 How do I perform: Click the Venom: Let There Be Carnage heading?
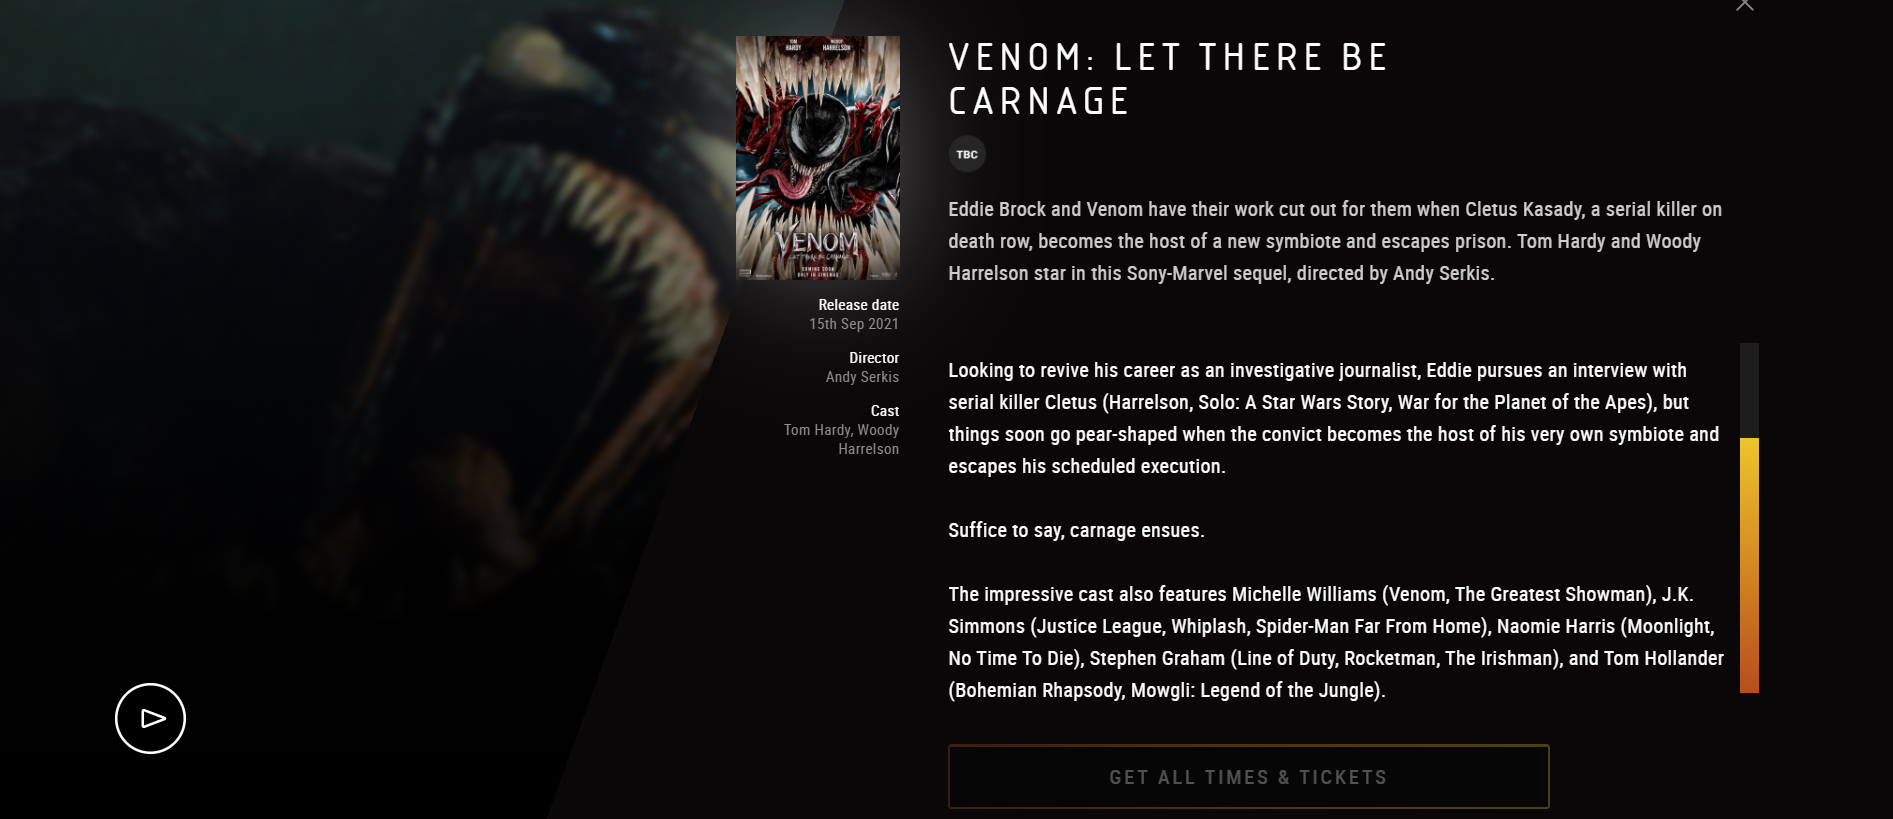[x=1168, y=79]
